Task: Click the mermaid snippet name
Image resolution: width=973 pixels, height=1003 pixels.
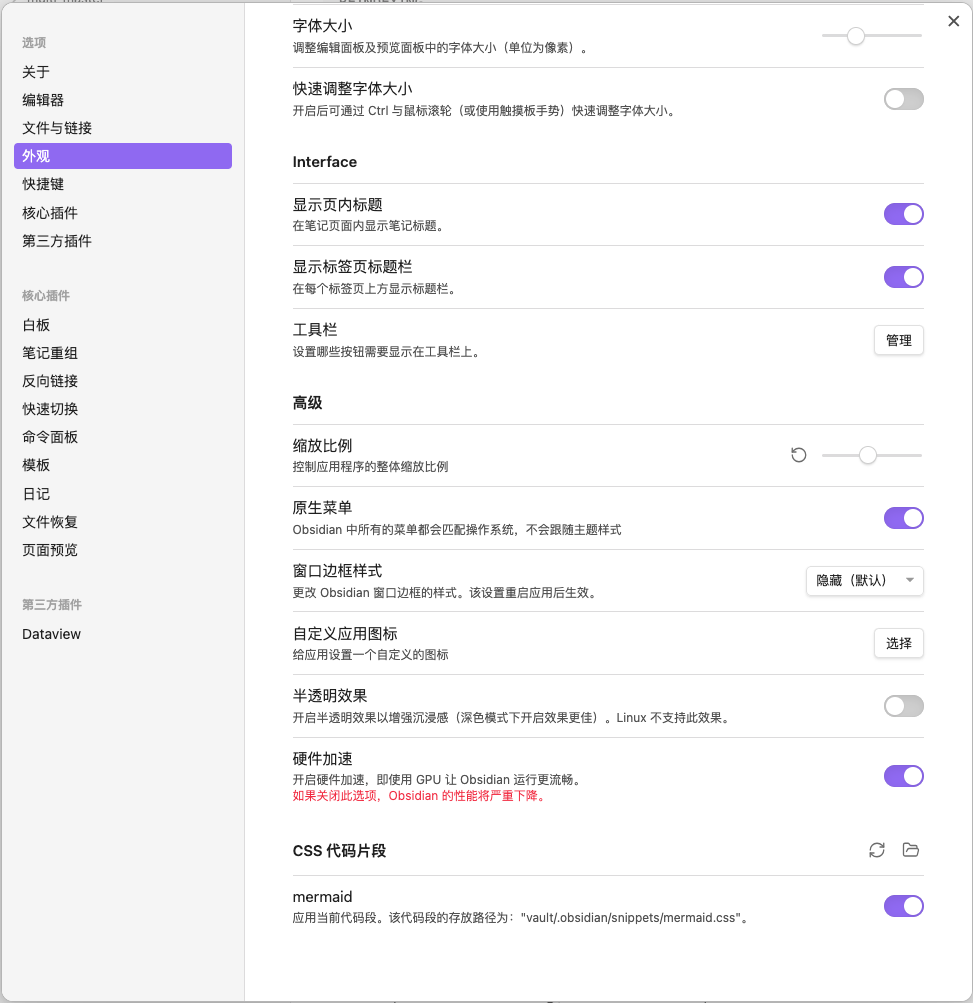Action: point(322,897)
